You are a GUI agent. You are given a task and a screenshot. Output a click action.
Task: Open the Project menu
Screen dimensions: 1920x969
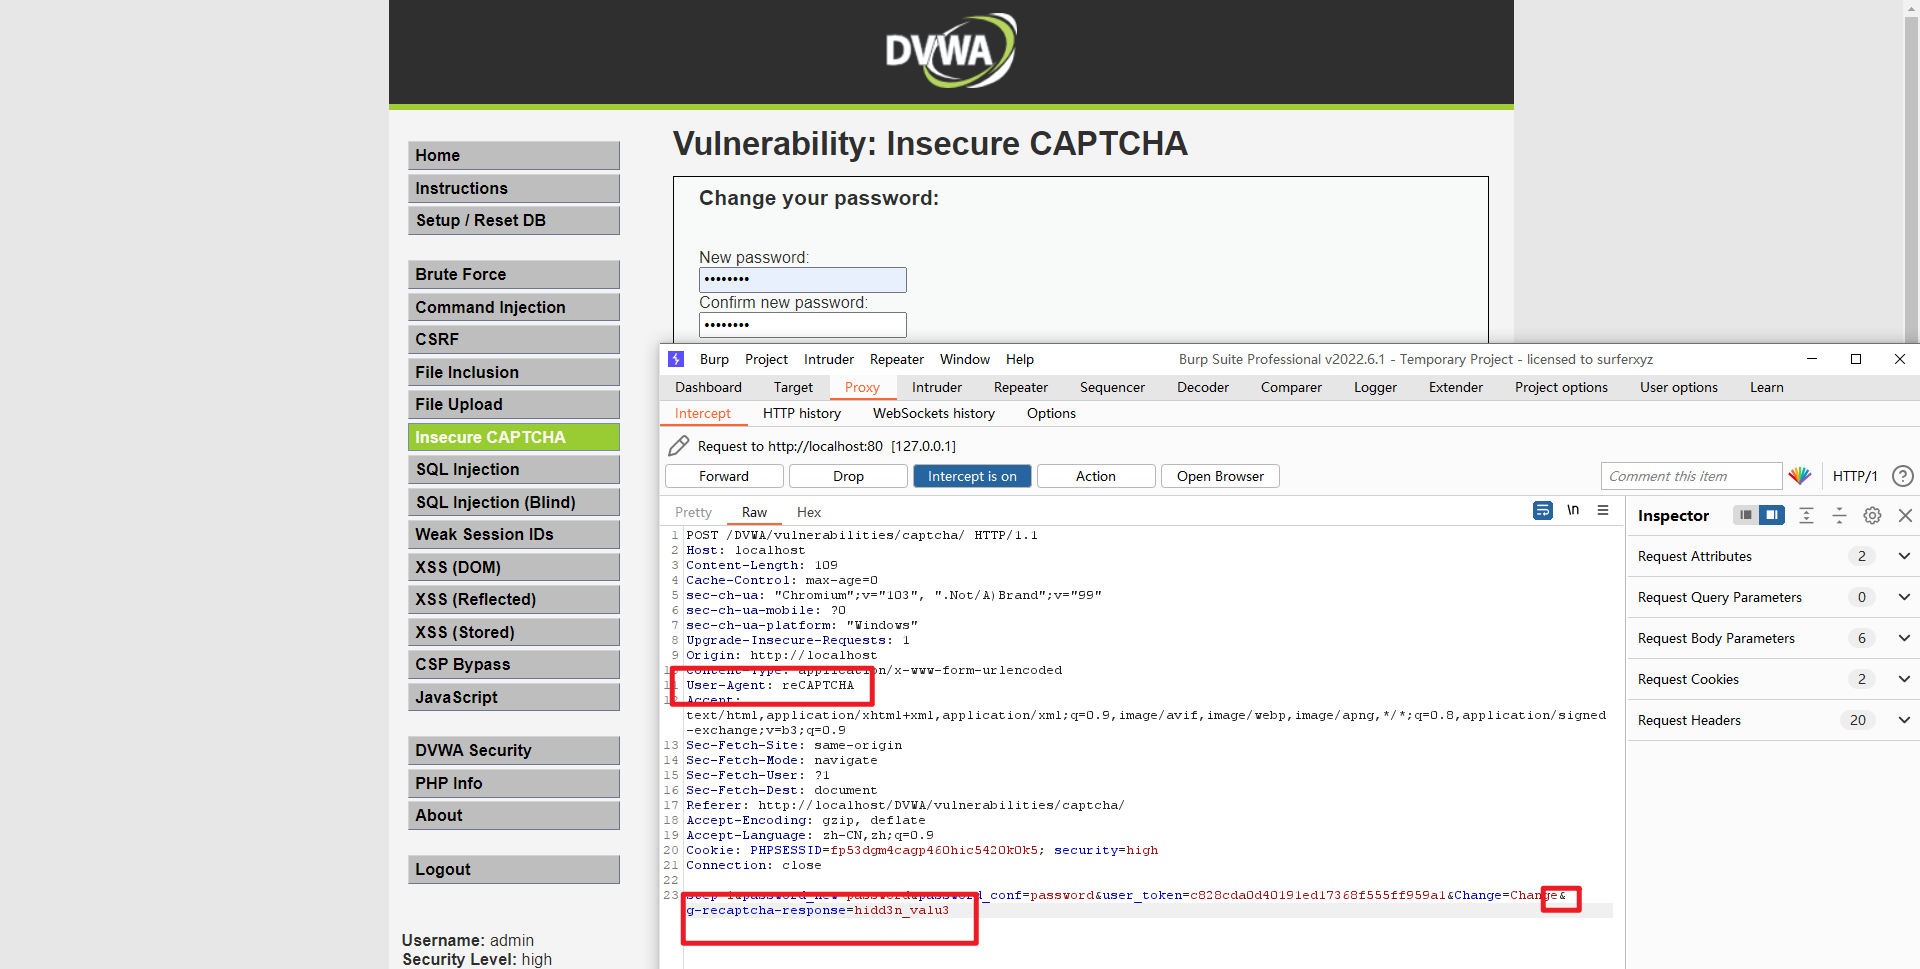766,359
